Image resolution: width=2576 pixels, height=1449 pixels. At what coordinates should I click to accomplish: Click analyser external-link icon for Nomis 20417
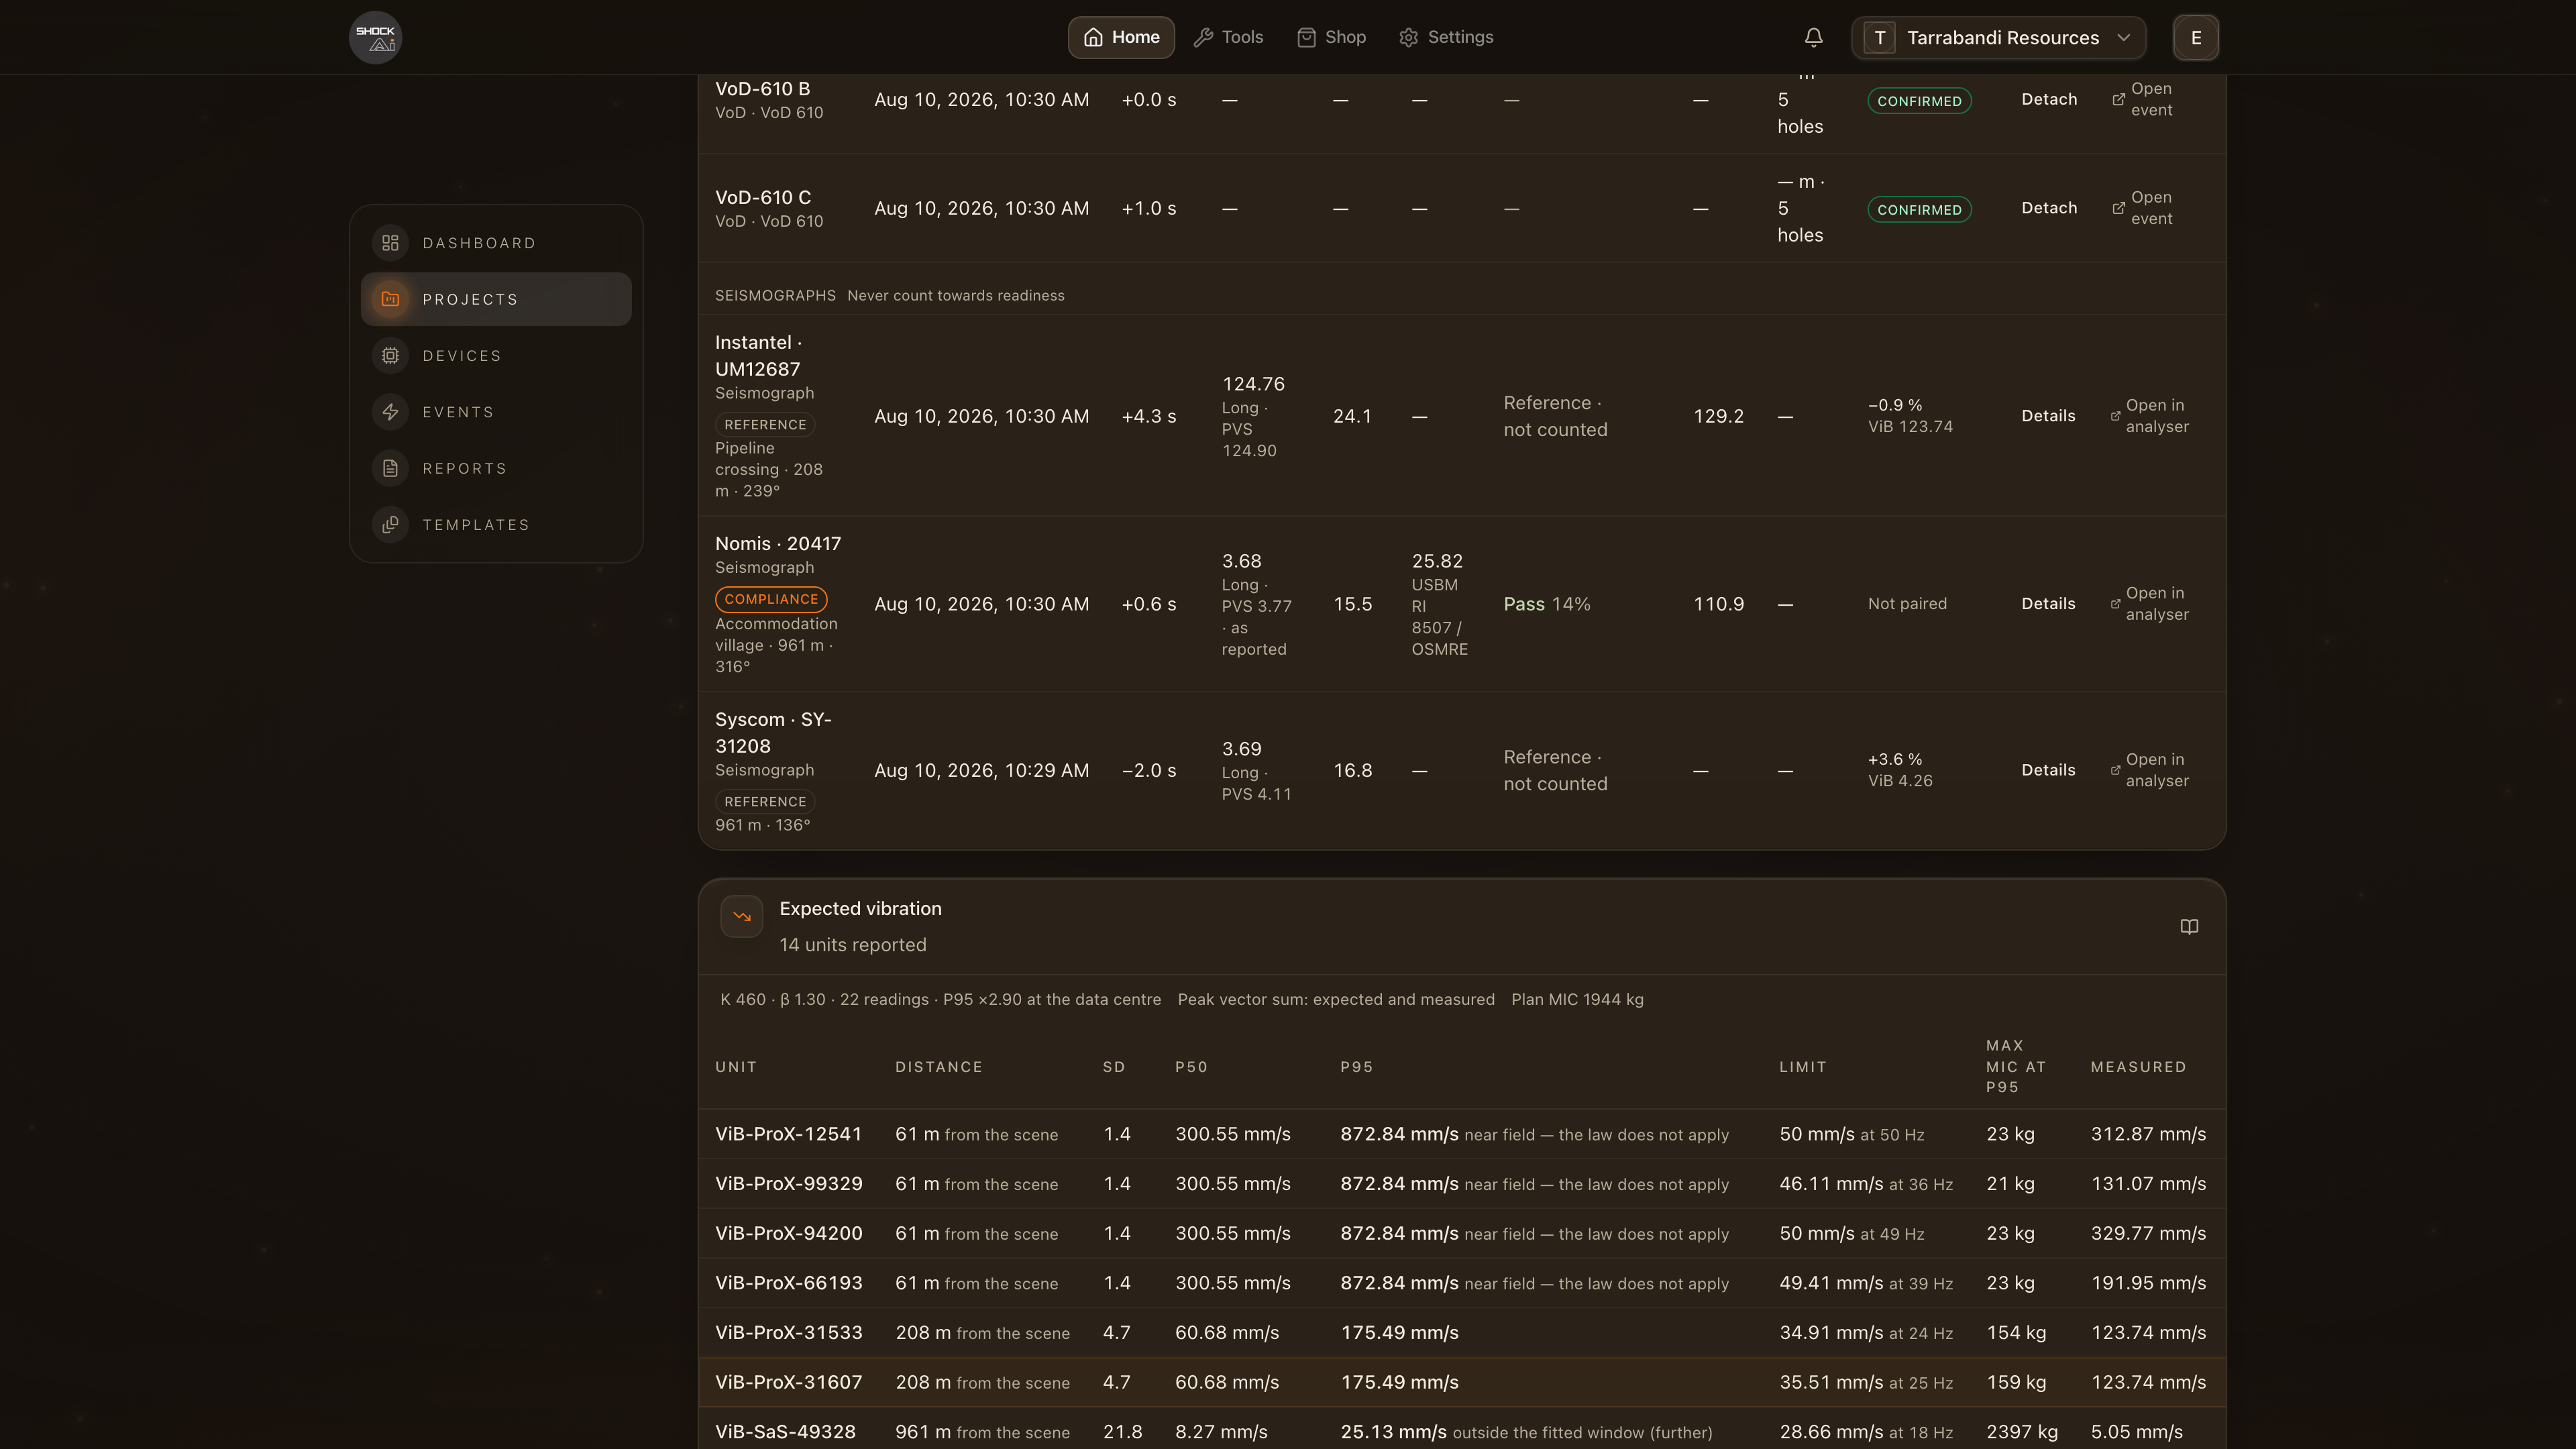tap(2115, 604)
